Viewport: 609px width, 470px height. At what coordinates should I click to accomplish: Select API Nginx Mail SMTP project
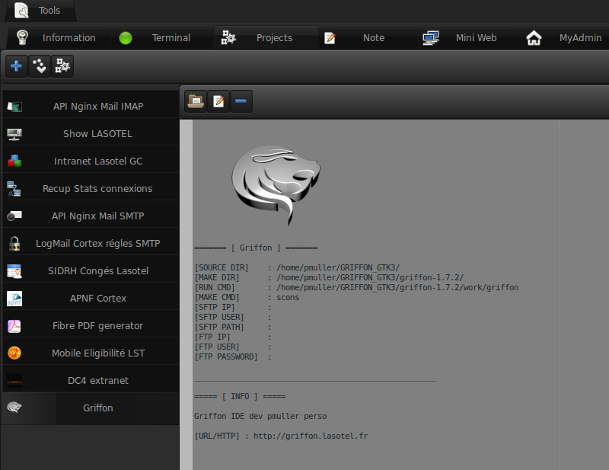click(x=91, y=216)
